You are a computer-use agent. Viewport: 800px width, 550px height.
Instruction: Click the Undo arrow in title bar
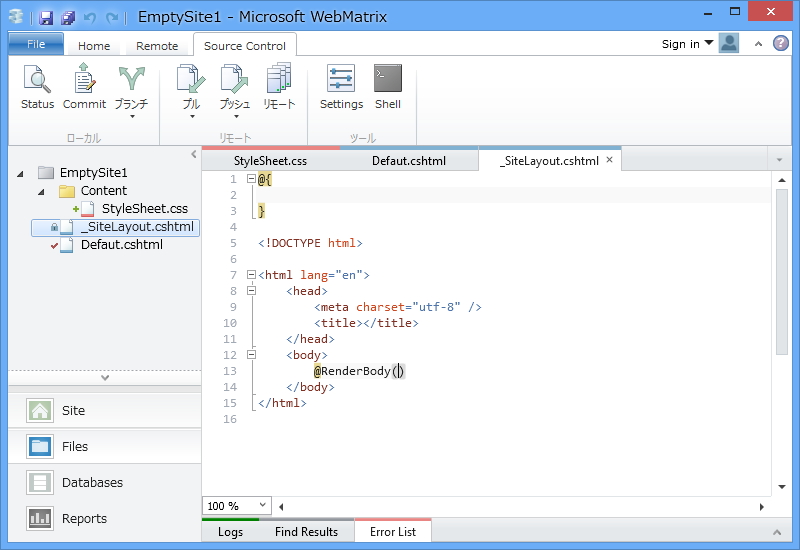[90, 18]
